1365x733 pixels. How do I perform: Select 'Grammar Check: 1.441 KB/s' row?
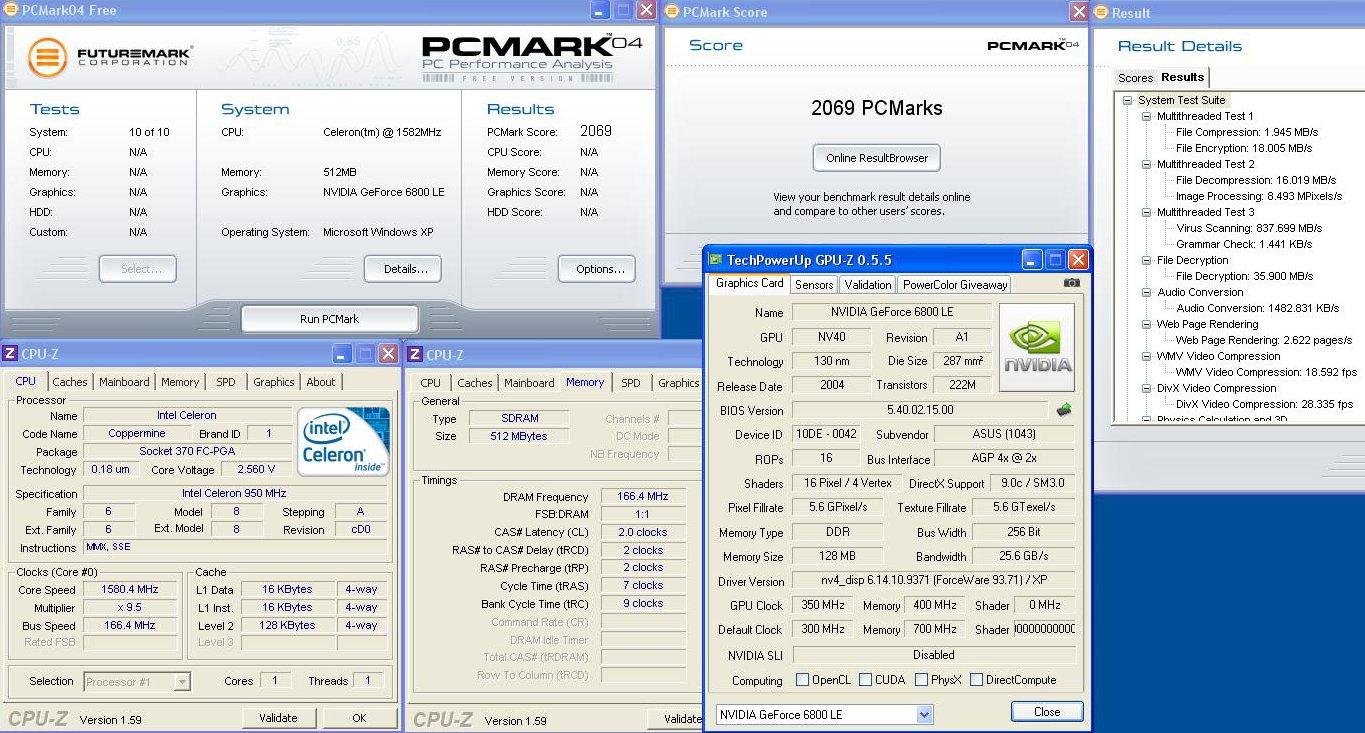(x=1244, y=244)
